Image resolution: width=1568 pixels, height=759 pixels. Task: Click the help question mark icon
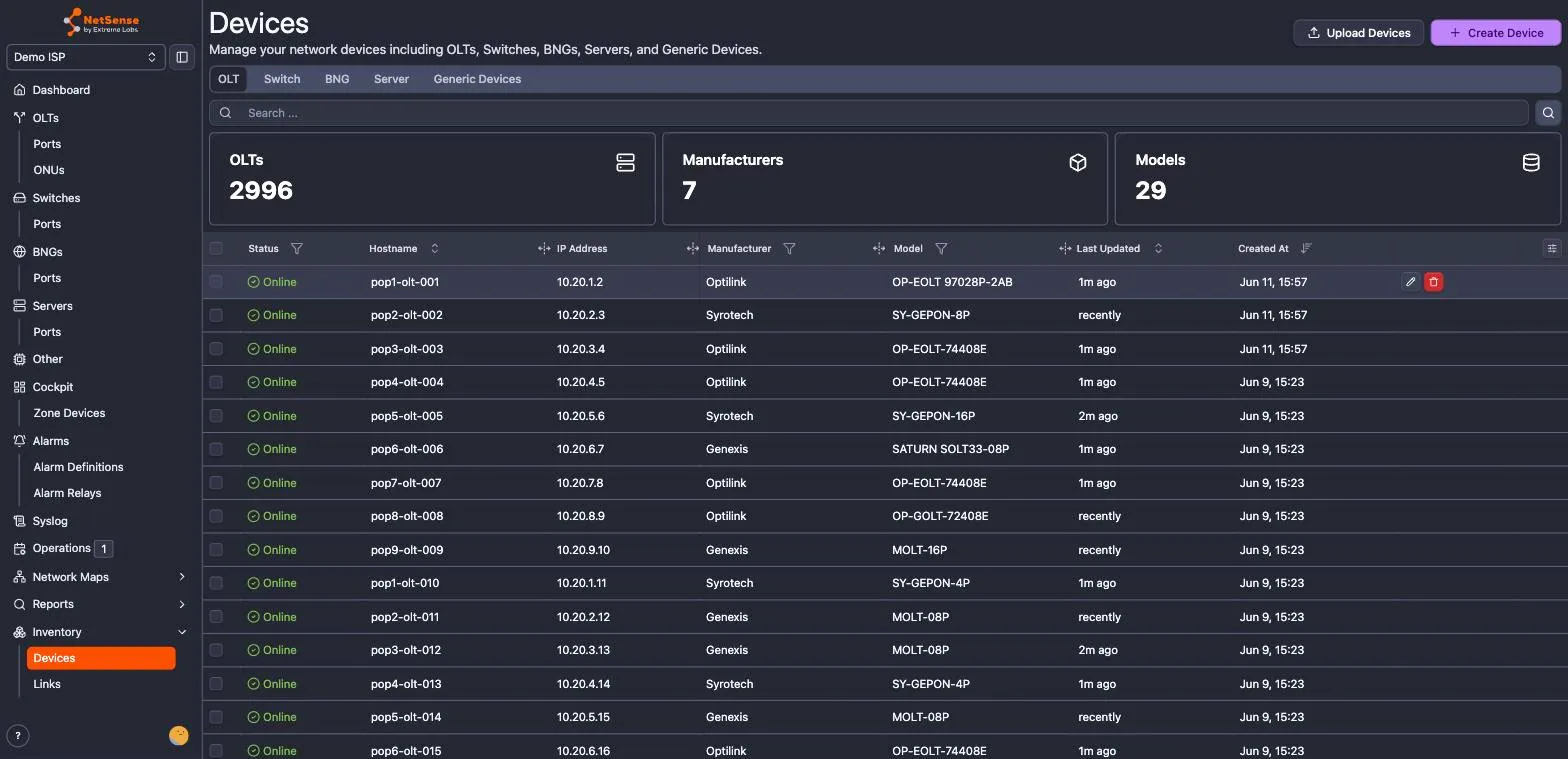(x=18, y=736)
